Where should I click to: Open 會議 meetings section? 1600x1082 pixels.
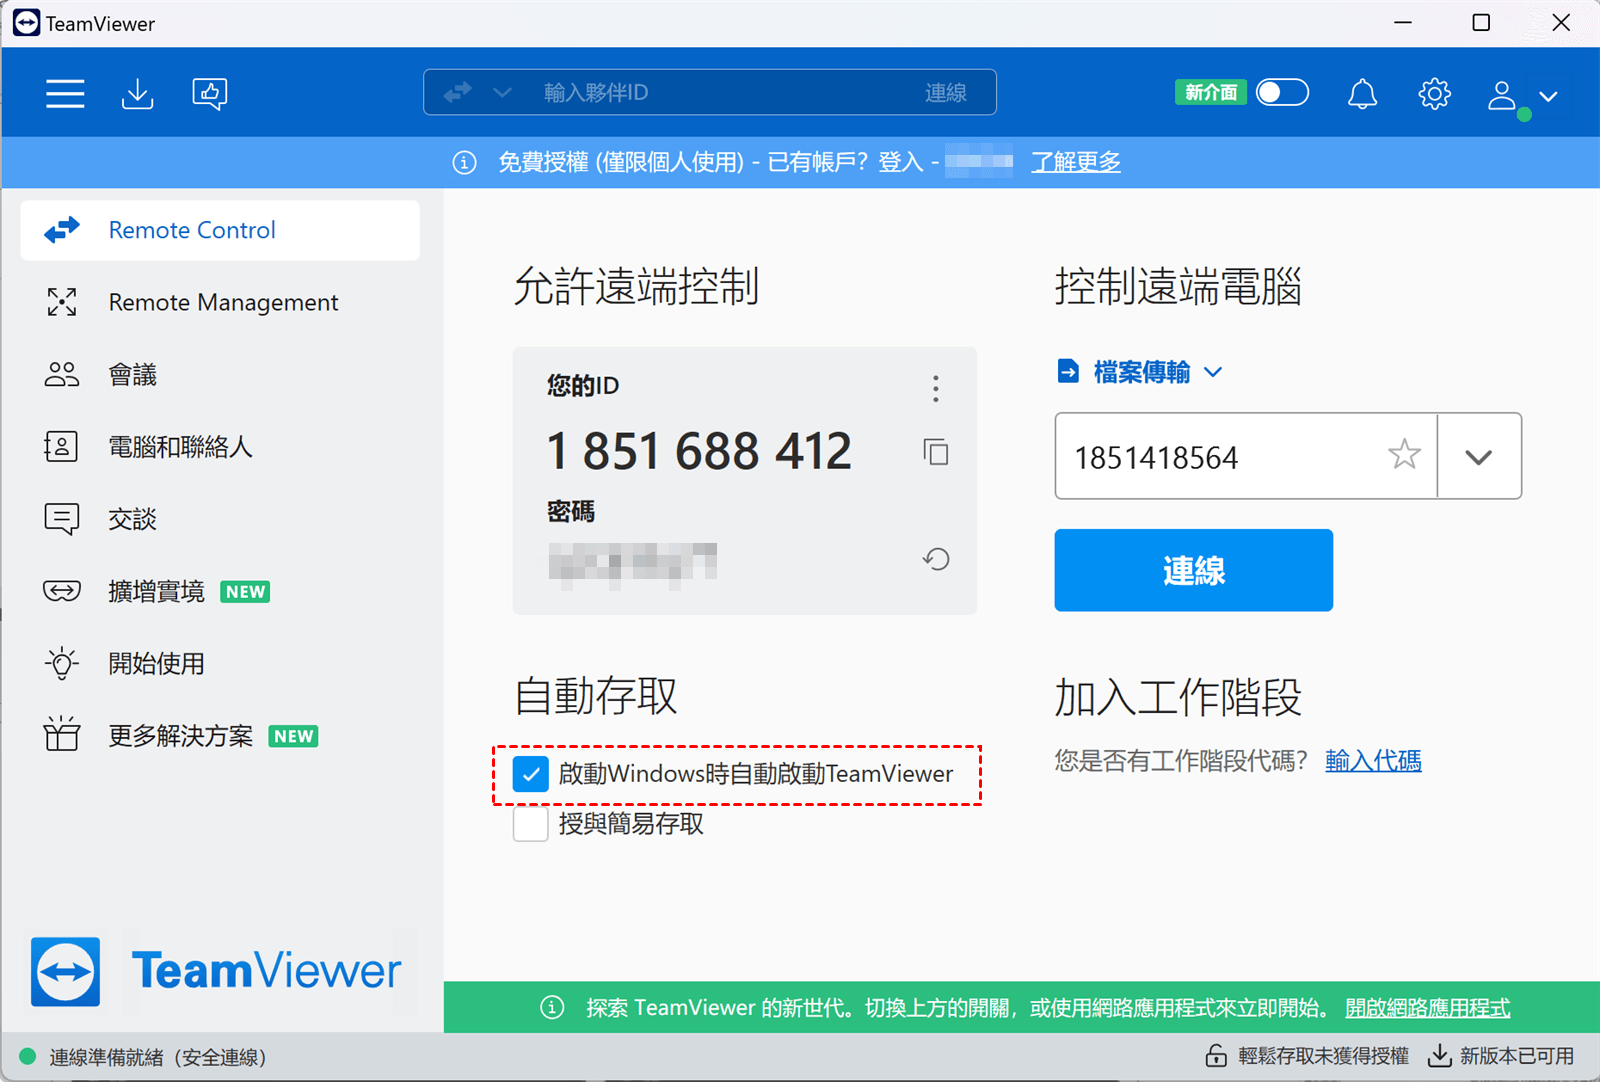click(220, 375)
